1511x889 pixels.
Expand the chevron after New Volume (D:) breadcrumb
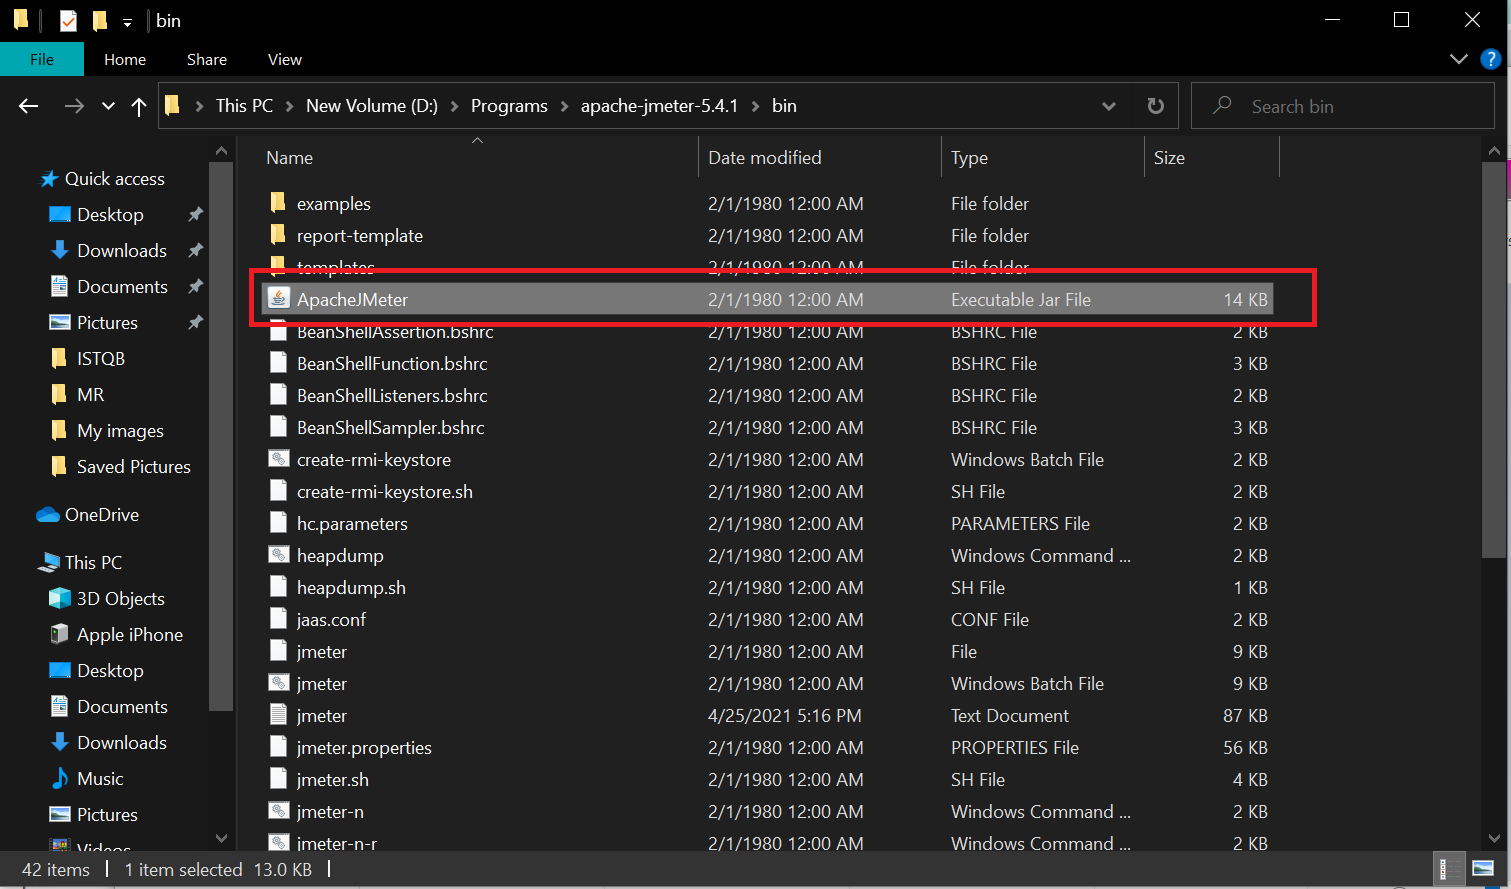455,106
